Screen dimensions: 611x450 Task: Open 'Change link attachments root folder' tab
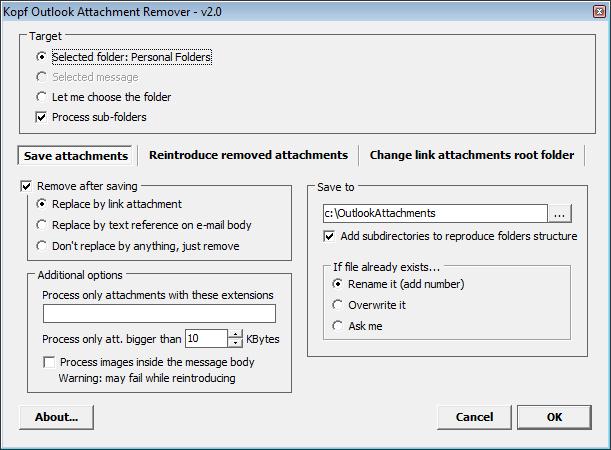point(471,155)
